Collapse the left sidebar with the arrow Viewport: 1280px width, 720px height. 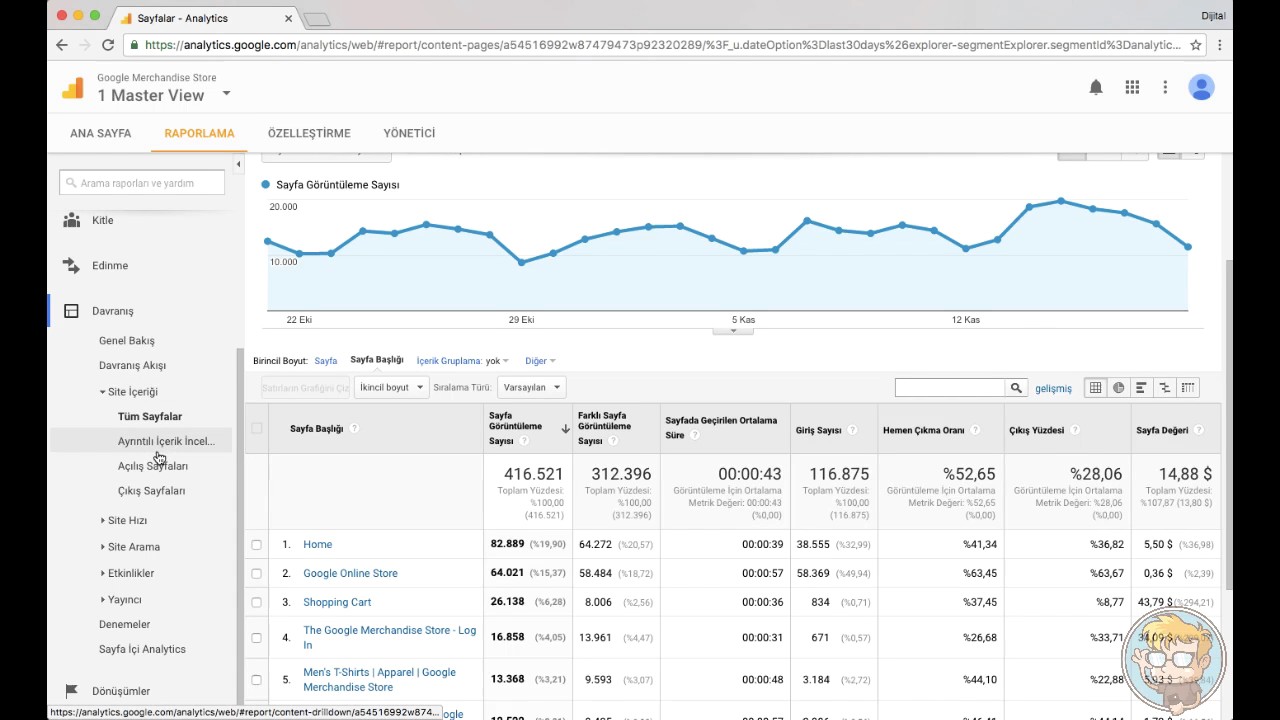[238, 164]
